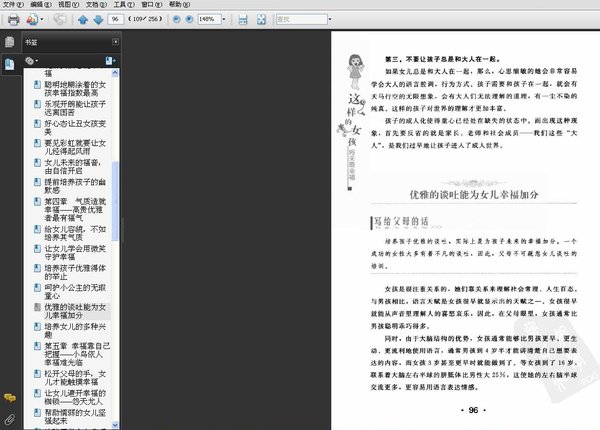Open the 工具 menu
The width and height of the screenshot is (600, 430).
[124, 5]
